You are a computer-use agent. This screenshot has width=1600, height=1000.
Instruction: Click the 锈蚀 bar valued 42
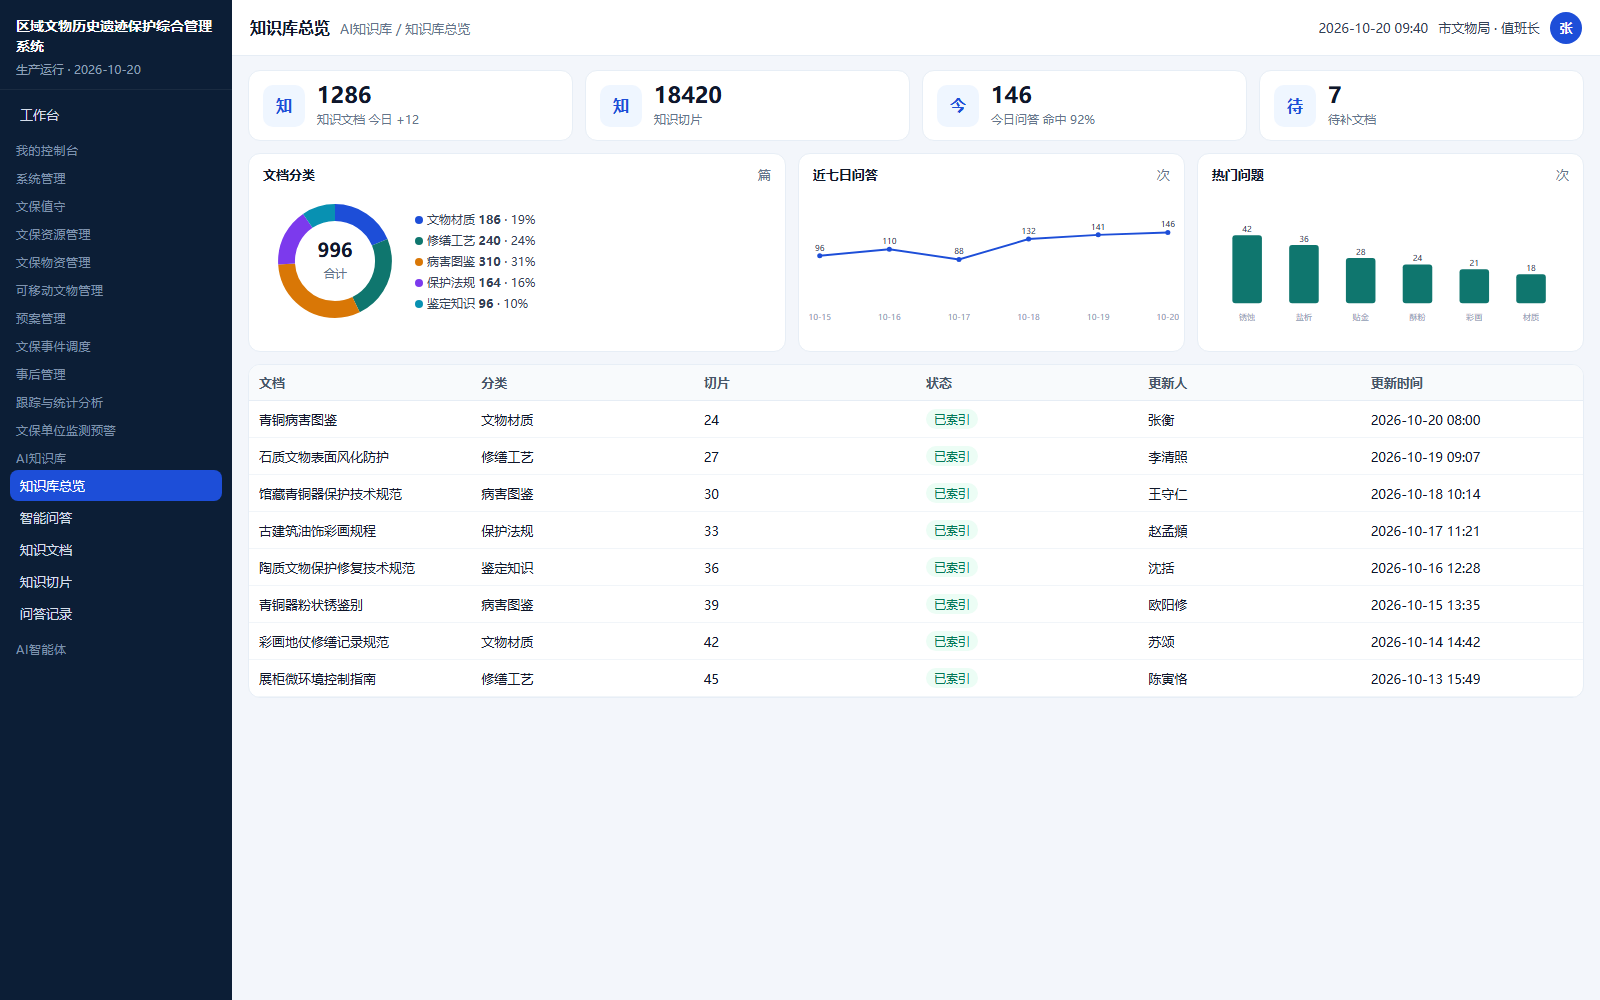(x=1247, y=269)
